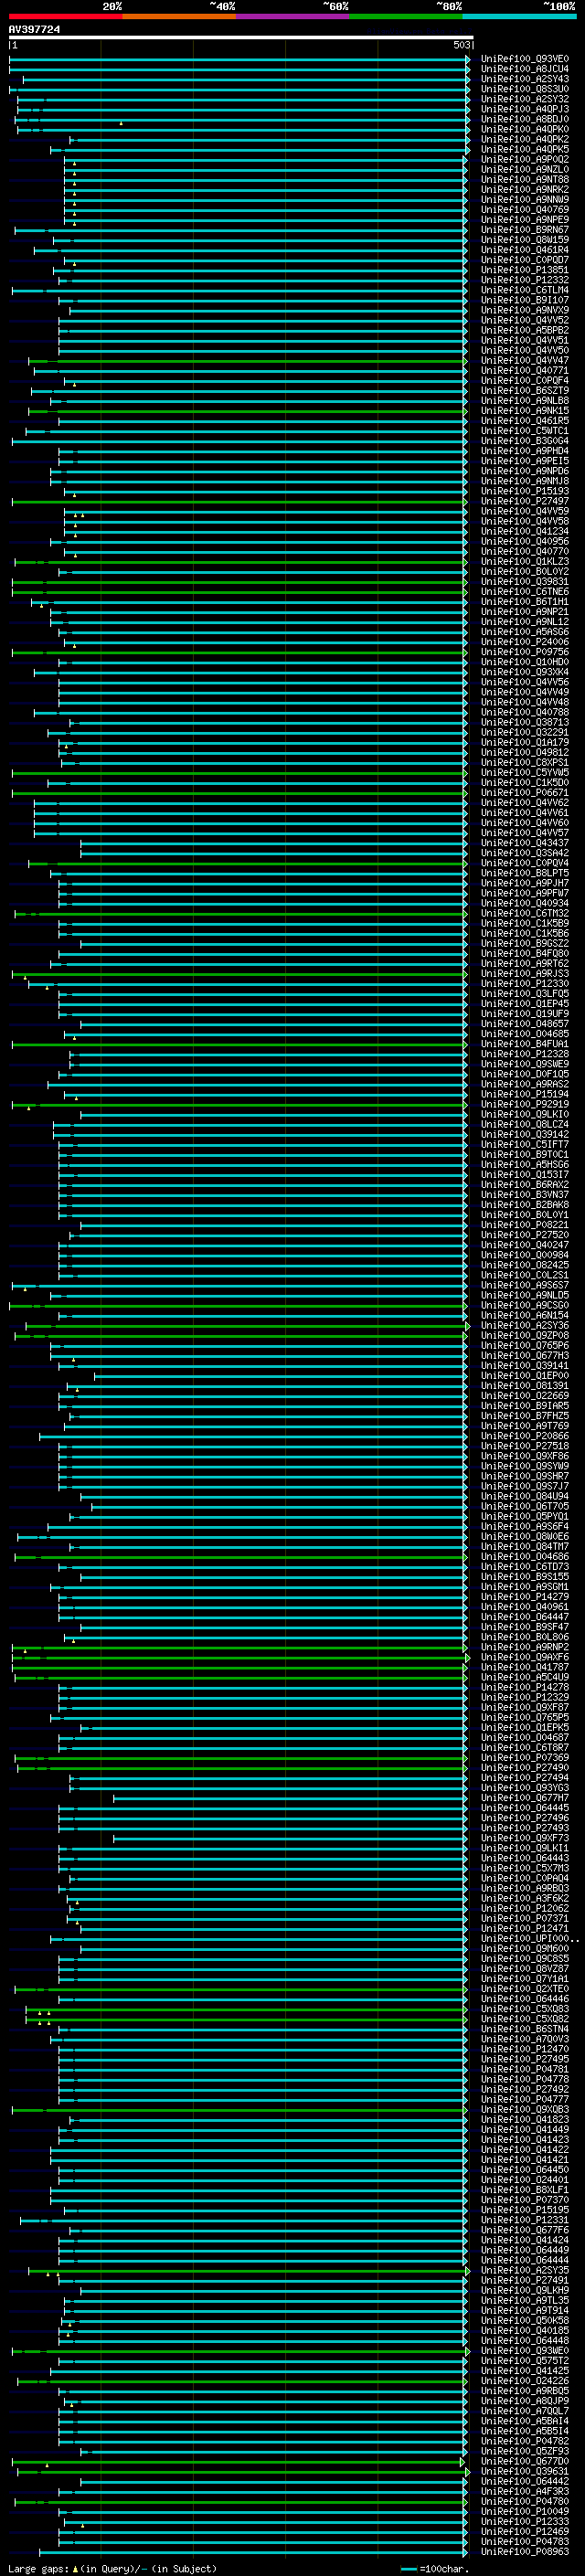This screenshot has width=585, height=2576.
Task: Open the last hit UniRef100_P08963
Action: 525,2551
